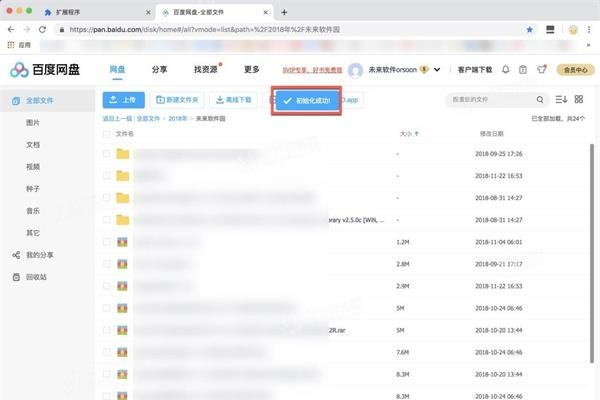Click the 上传 upload button
This screenshot has width=600, height=400.
[x=124, y=100]
